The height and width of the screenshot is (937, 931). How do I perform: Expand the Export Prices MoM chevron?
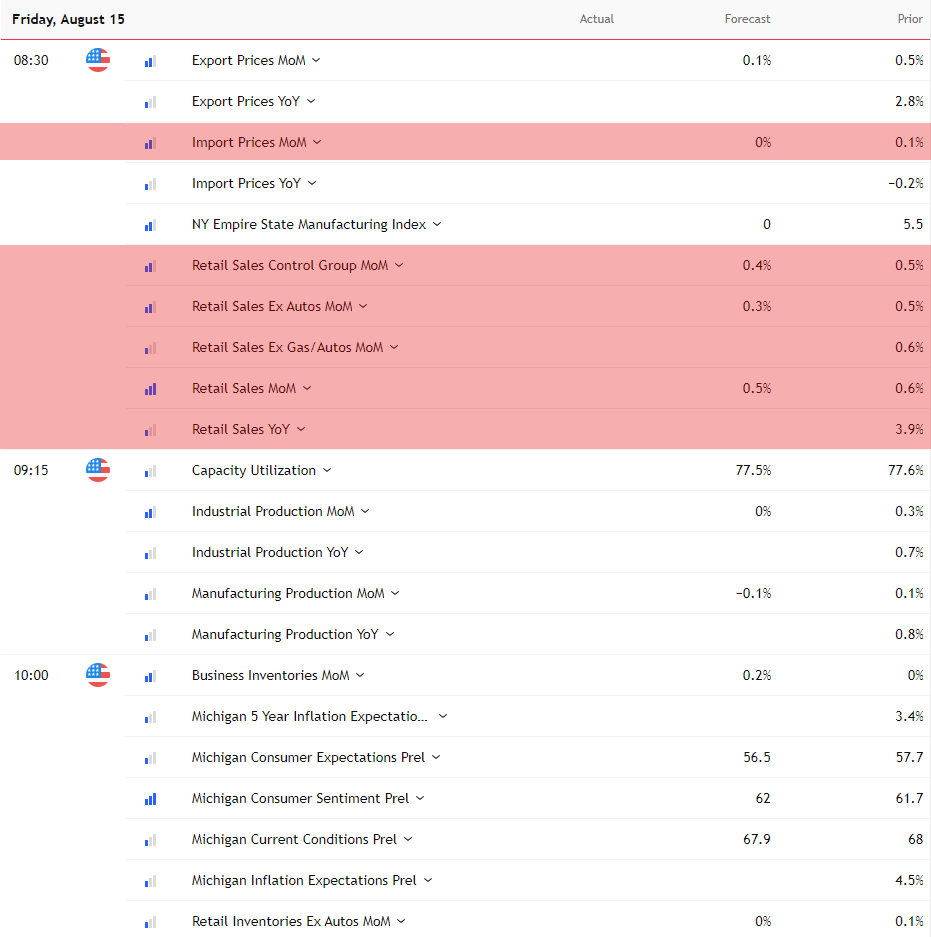[x=316, y=60]
